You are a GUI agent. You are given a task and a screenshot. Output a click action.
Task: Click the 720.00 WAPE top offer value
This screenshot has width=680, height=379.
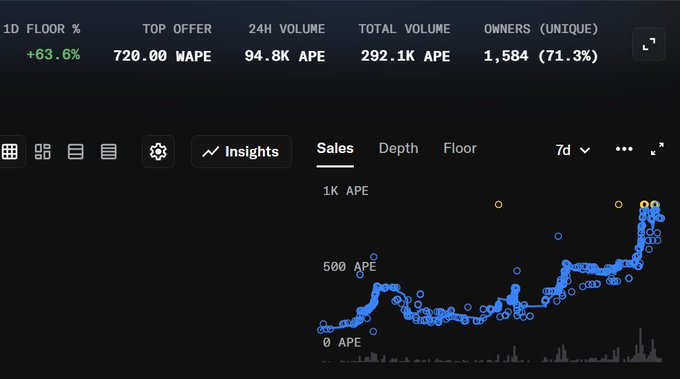pyautogui.click(x=162, y=56)
